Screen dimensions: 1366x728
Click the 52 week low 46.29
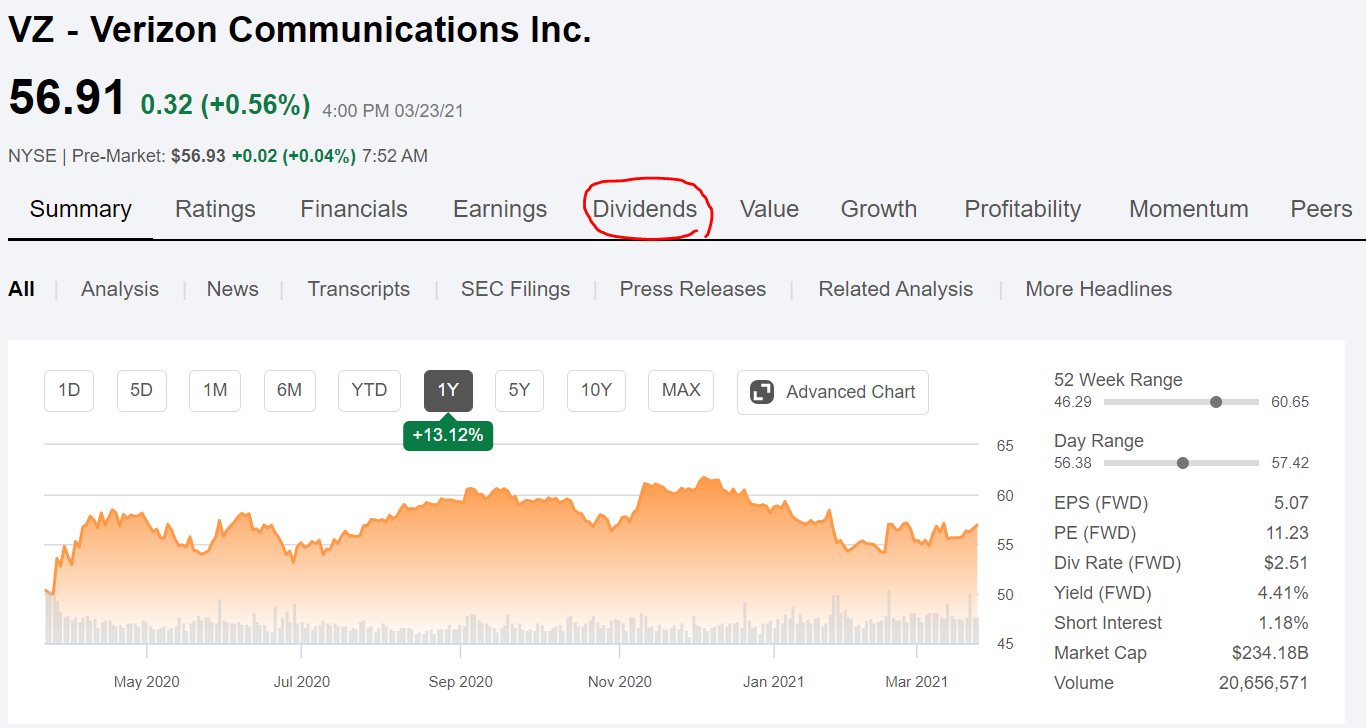1073,402
